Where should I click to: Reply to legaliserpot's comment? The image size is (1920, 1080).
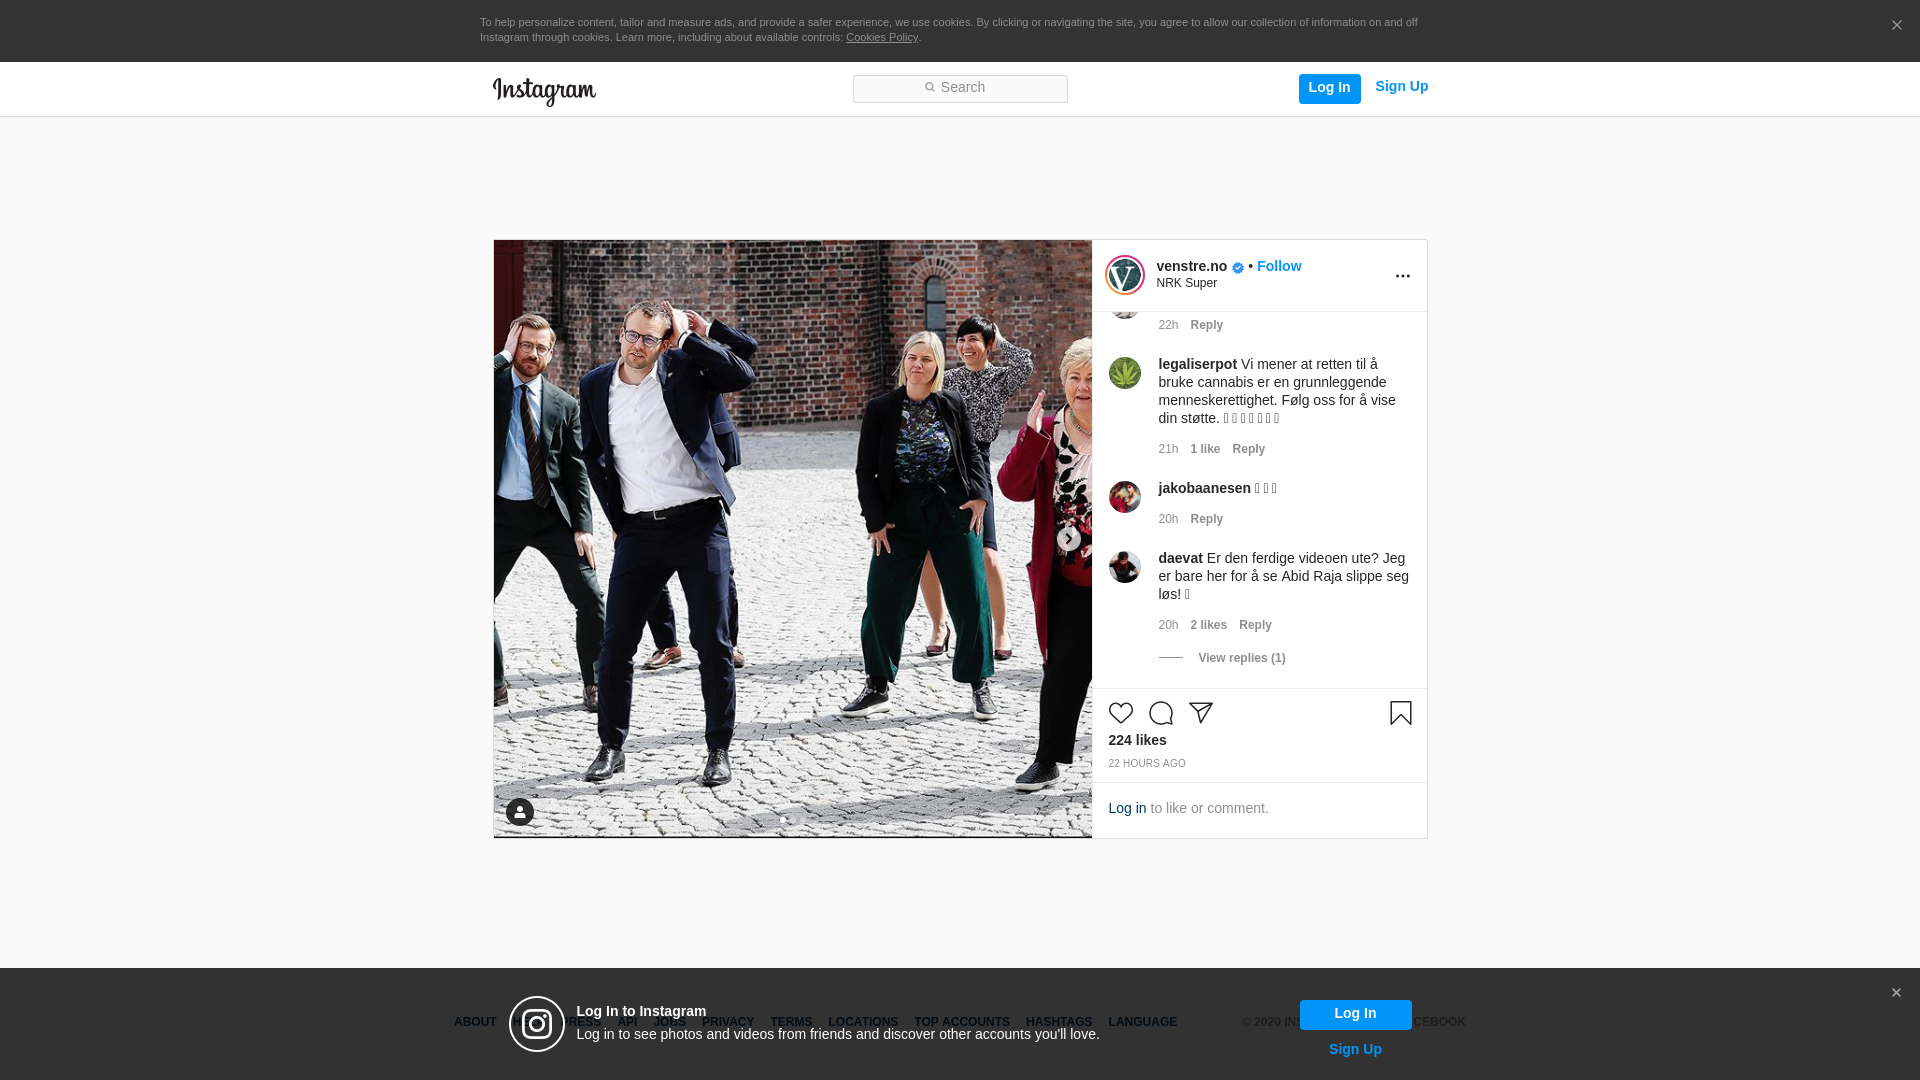tap(1248, 449)
